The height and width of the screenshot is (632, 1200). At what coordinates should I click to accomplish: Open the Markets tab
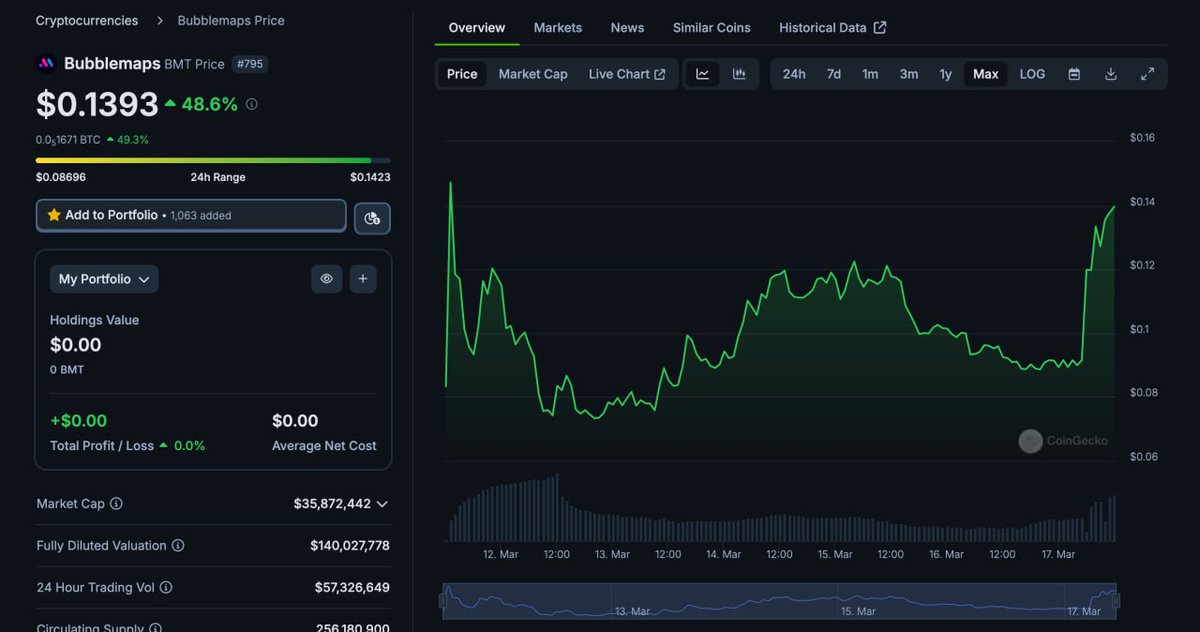pos(558,28)
